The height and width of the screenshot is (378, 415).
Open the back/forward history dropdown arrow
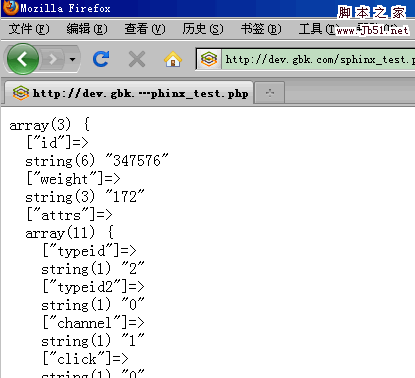72,59
